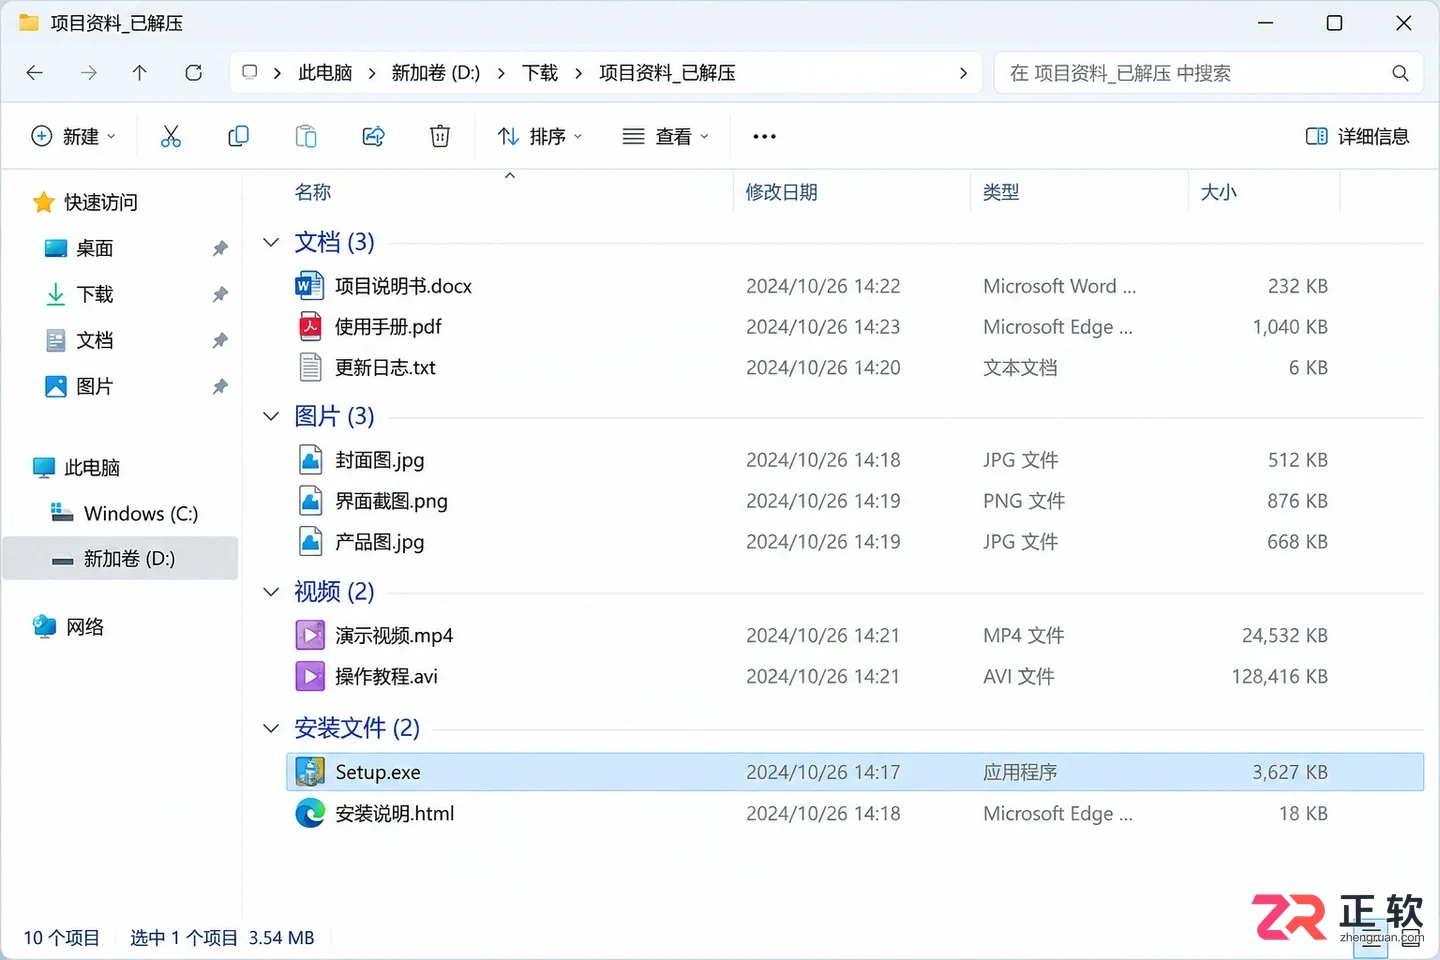The height and width of the screenshot is (960, 1440).
Task: Click the Paste clipboard icon
Action: pos(306,136)
